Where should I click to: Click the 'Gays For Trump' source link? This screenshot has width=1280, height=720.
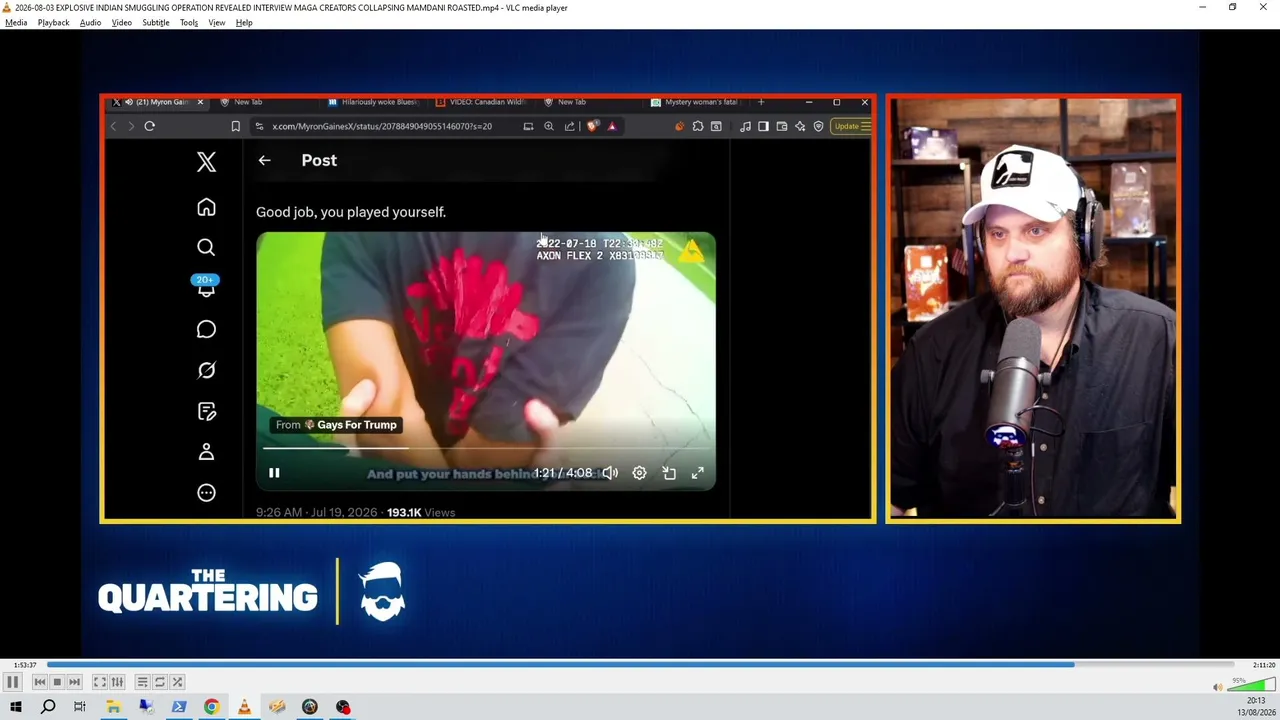tap(337, 425)
